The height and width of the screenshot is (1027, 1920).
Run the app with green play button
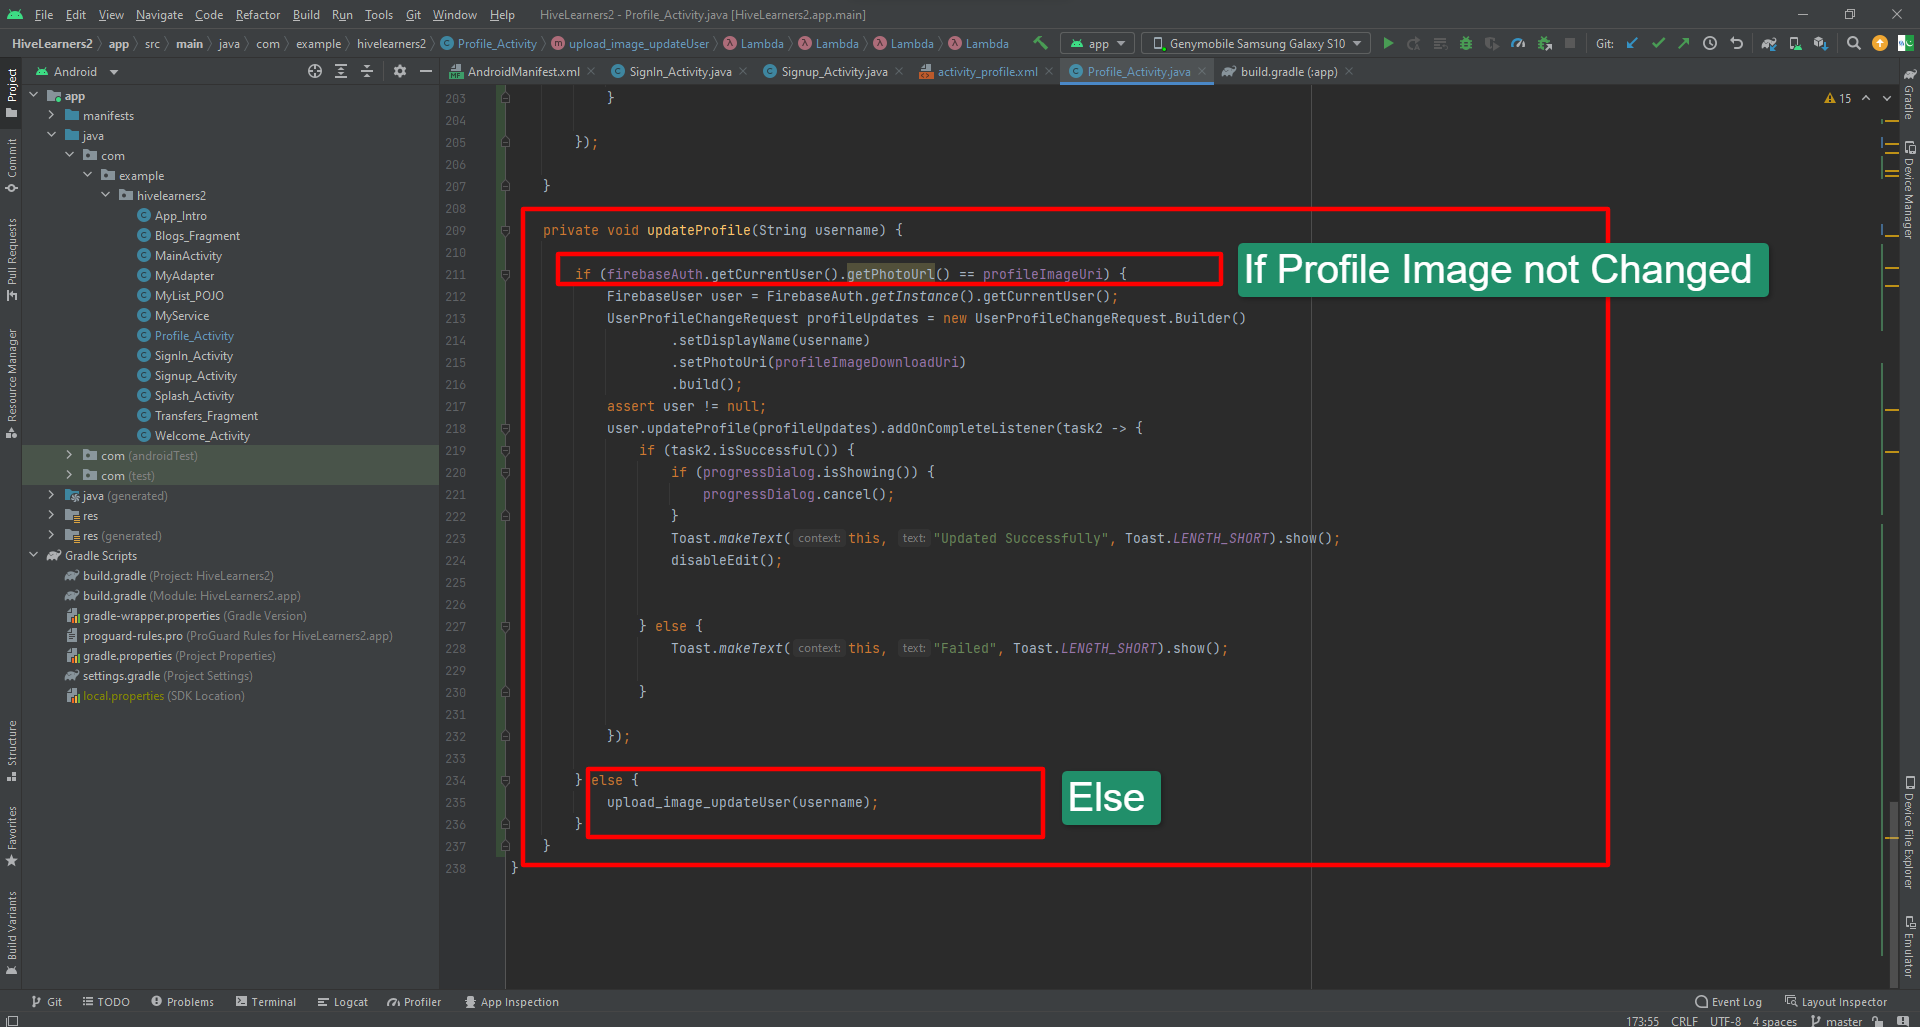(1388, 43)
